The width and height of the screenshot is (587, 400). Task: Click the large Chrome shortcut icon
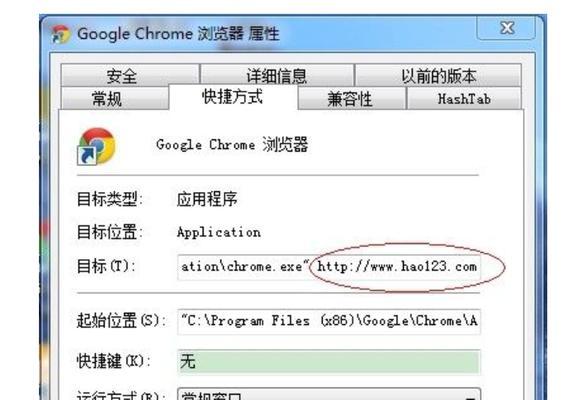(96, 146)
